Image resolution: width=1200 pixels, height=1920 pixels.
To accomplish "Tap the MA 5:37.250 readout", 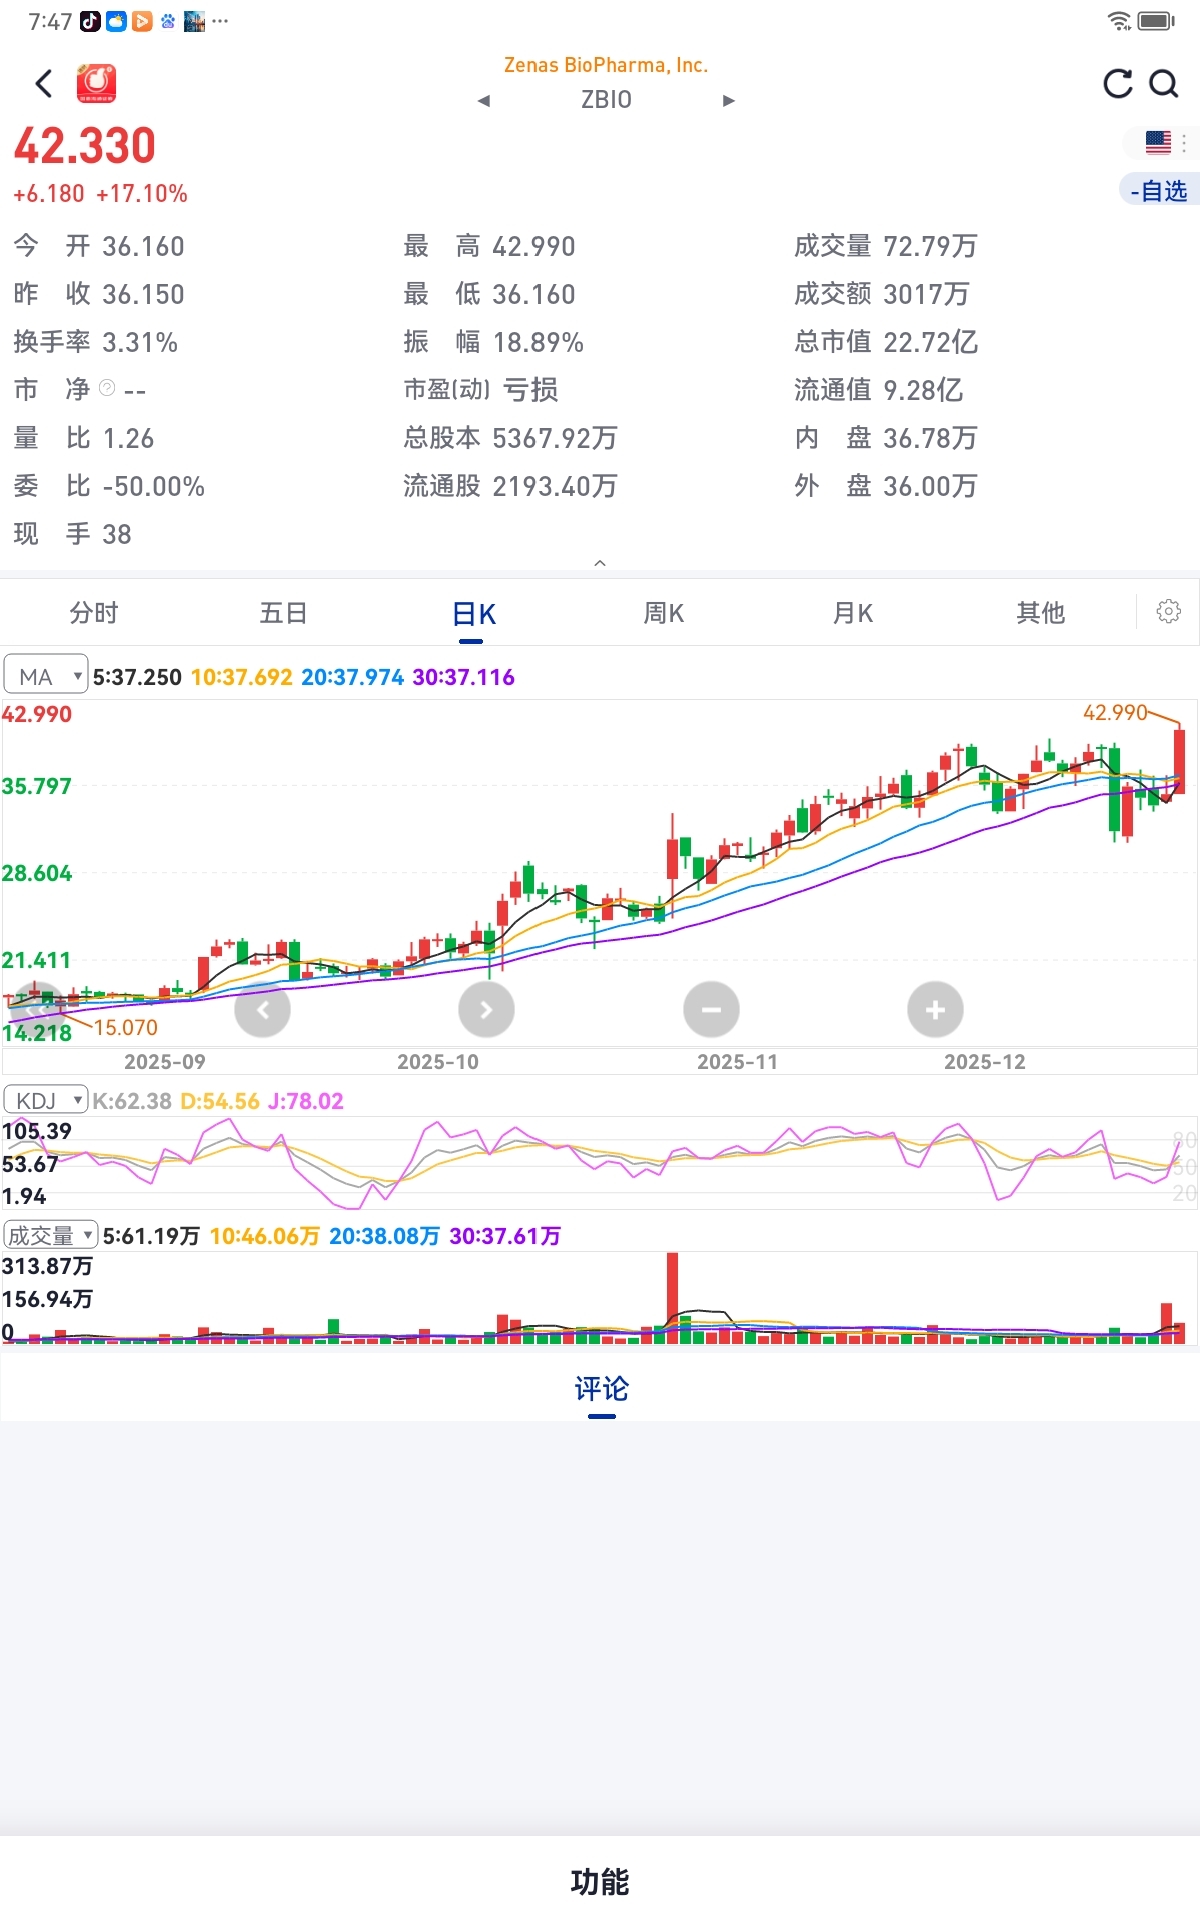I will pos(137,677).
